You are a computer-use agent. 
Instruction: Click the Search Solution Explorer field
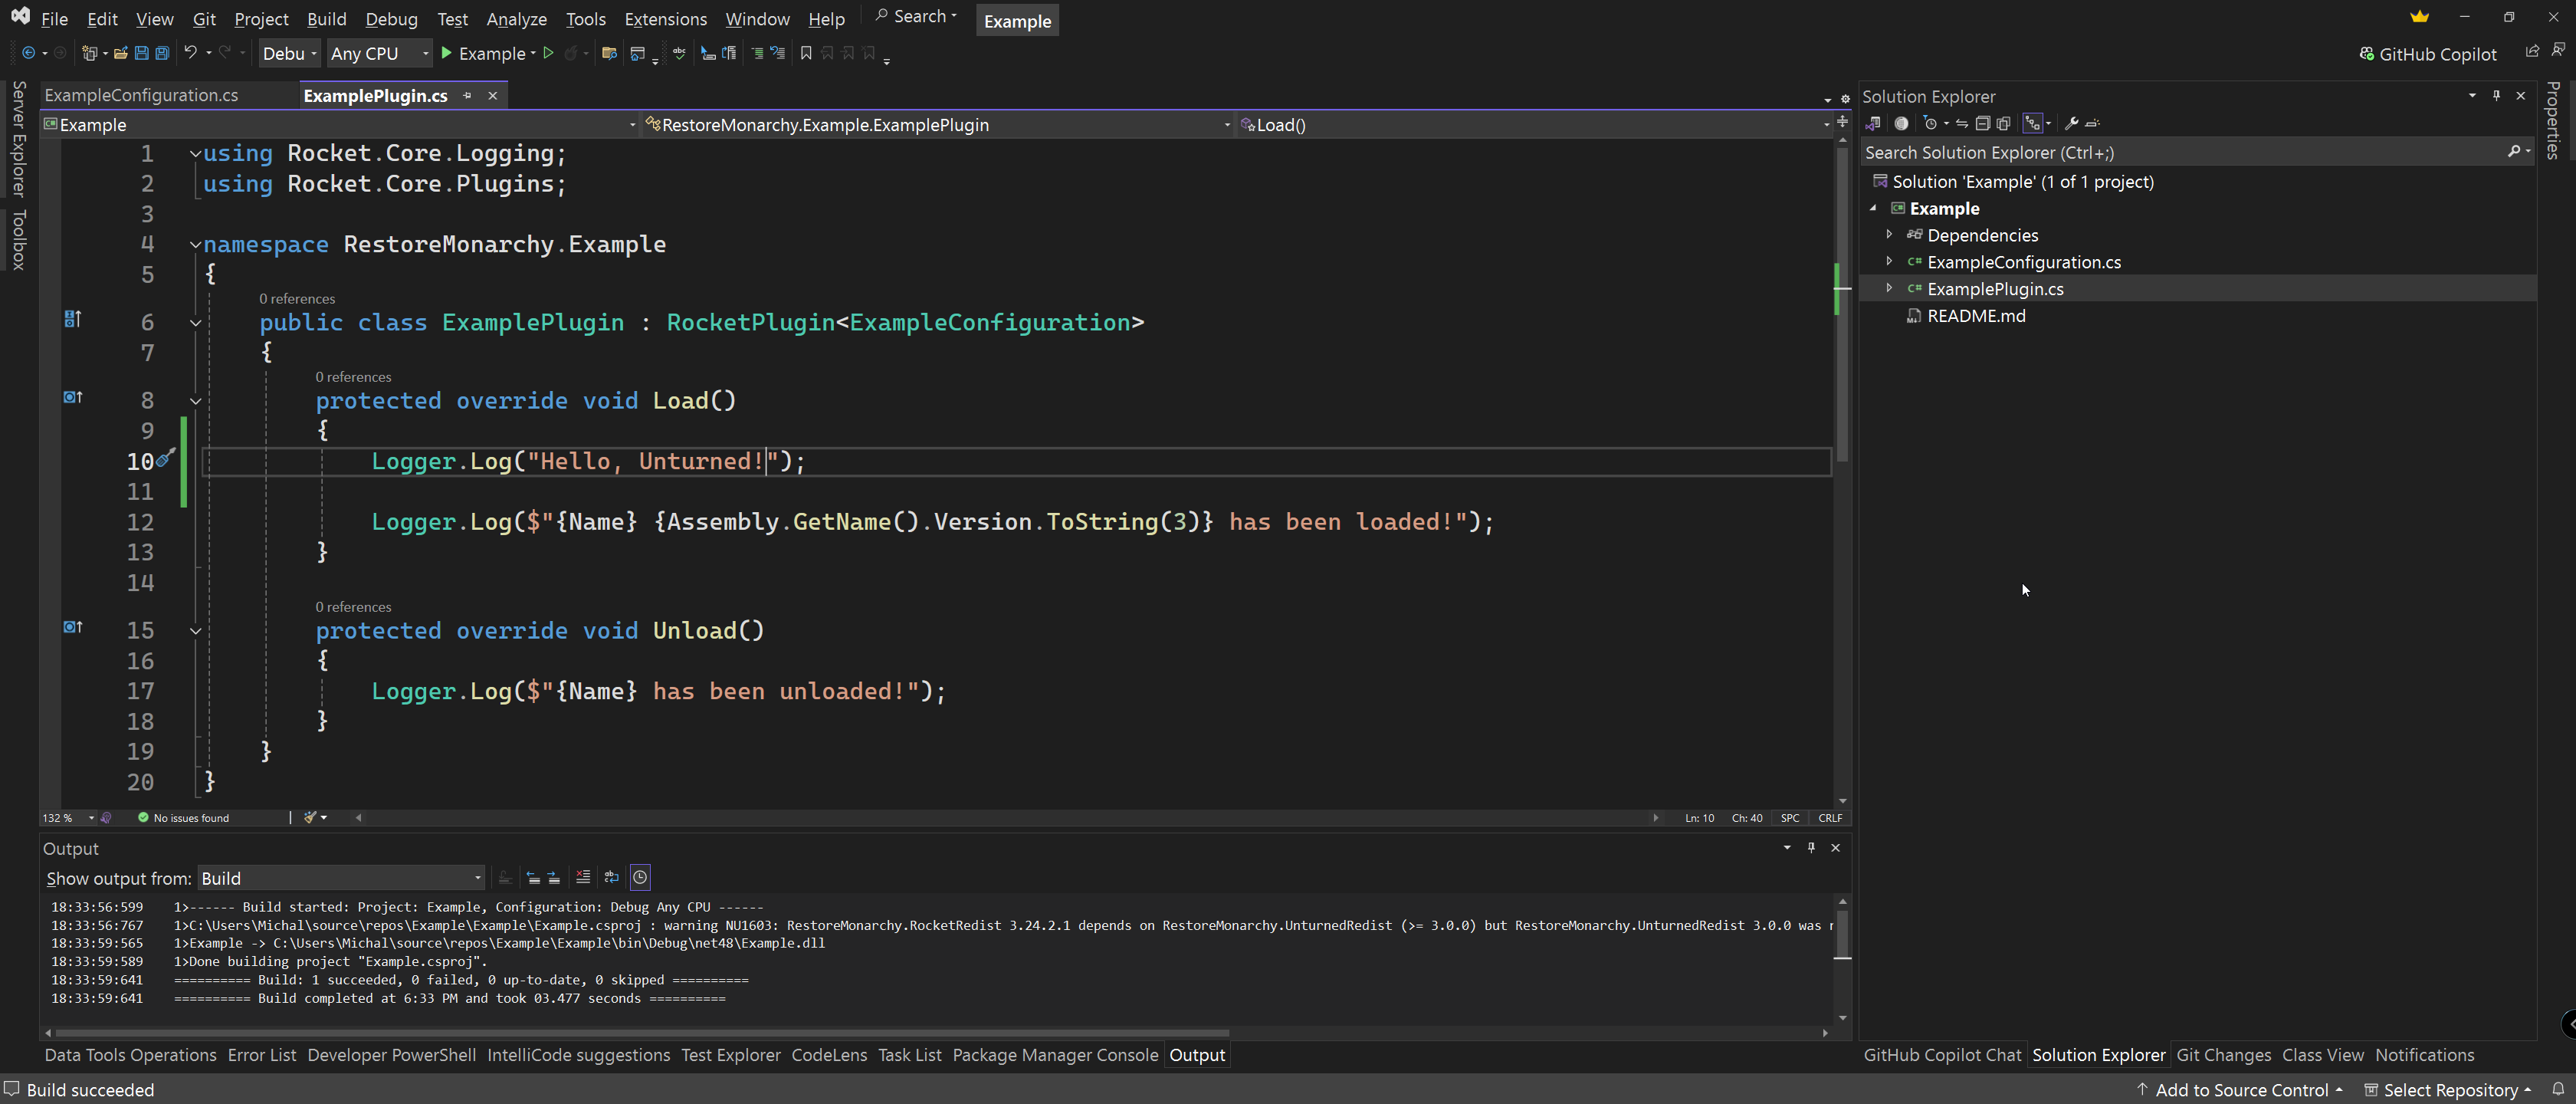click(x=2180, y=152)
